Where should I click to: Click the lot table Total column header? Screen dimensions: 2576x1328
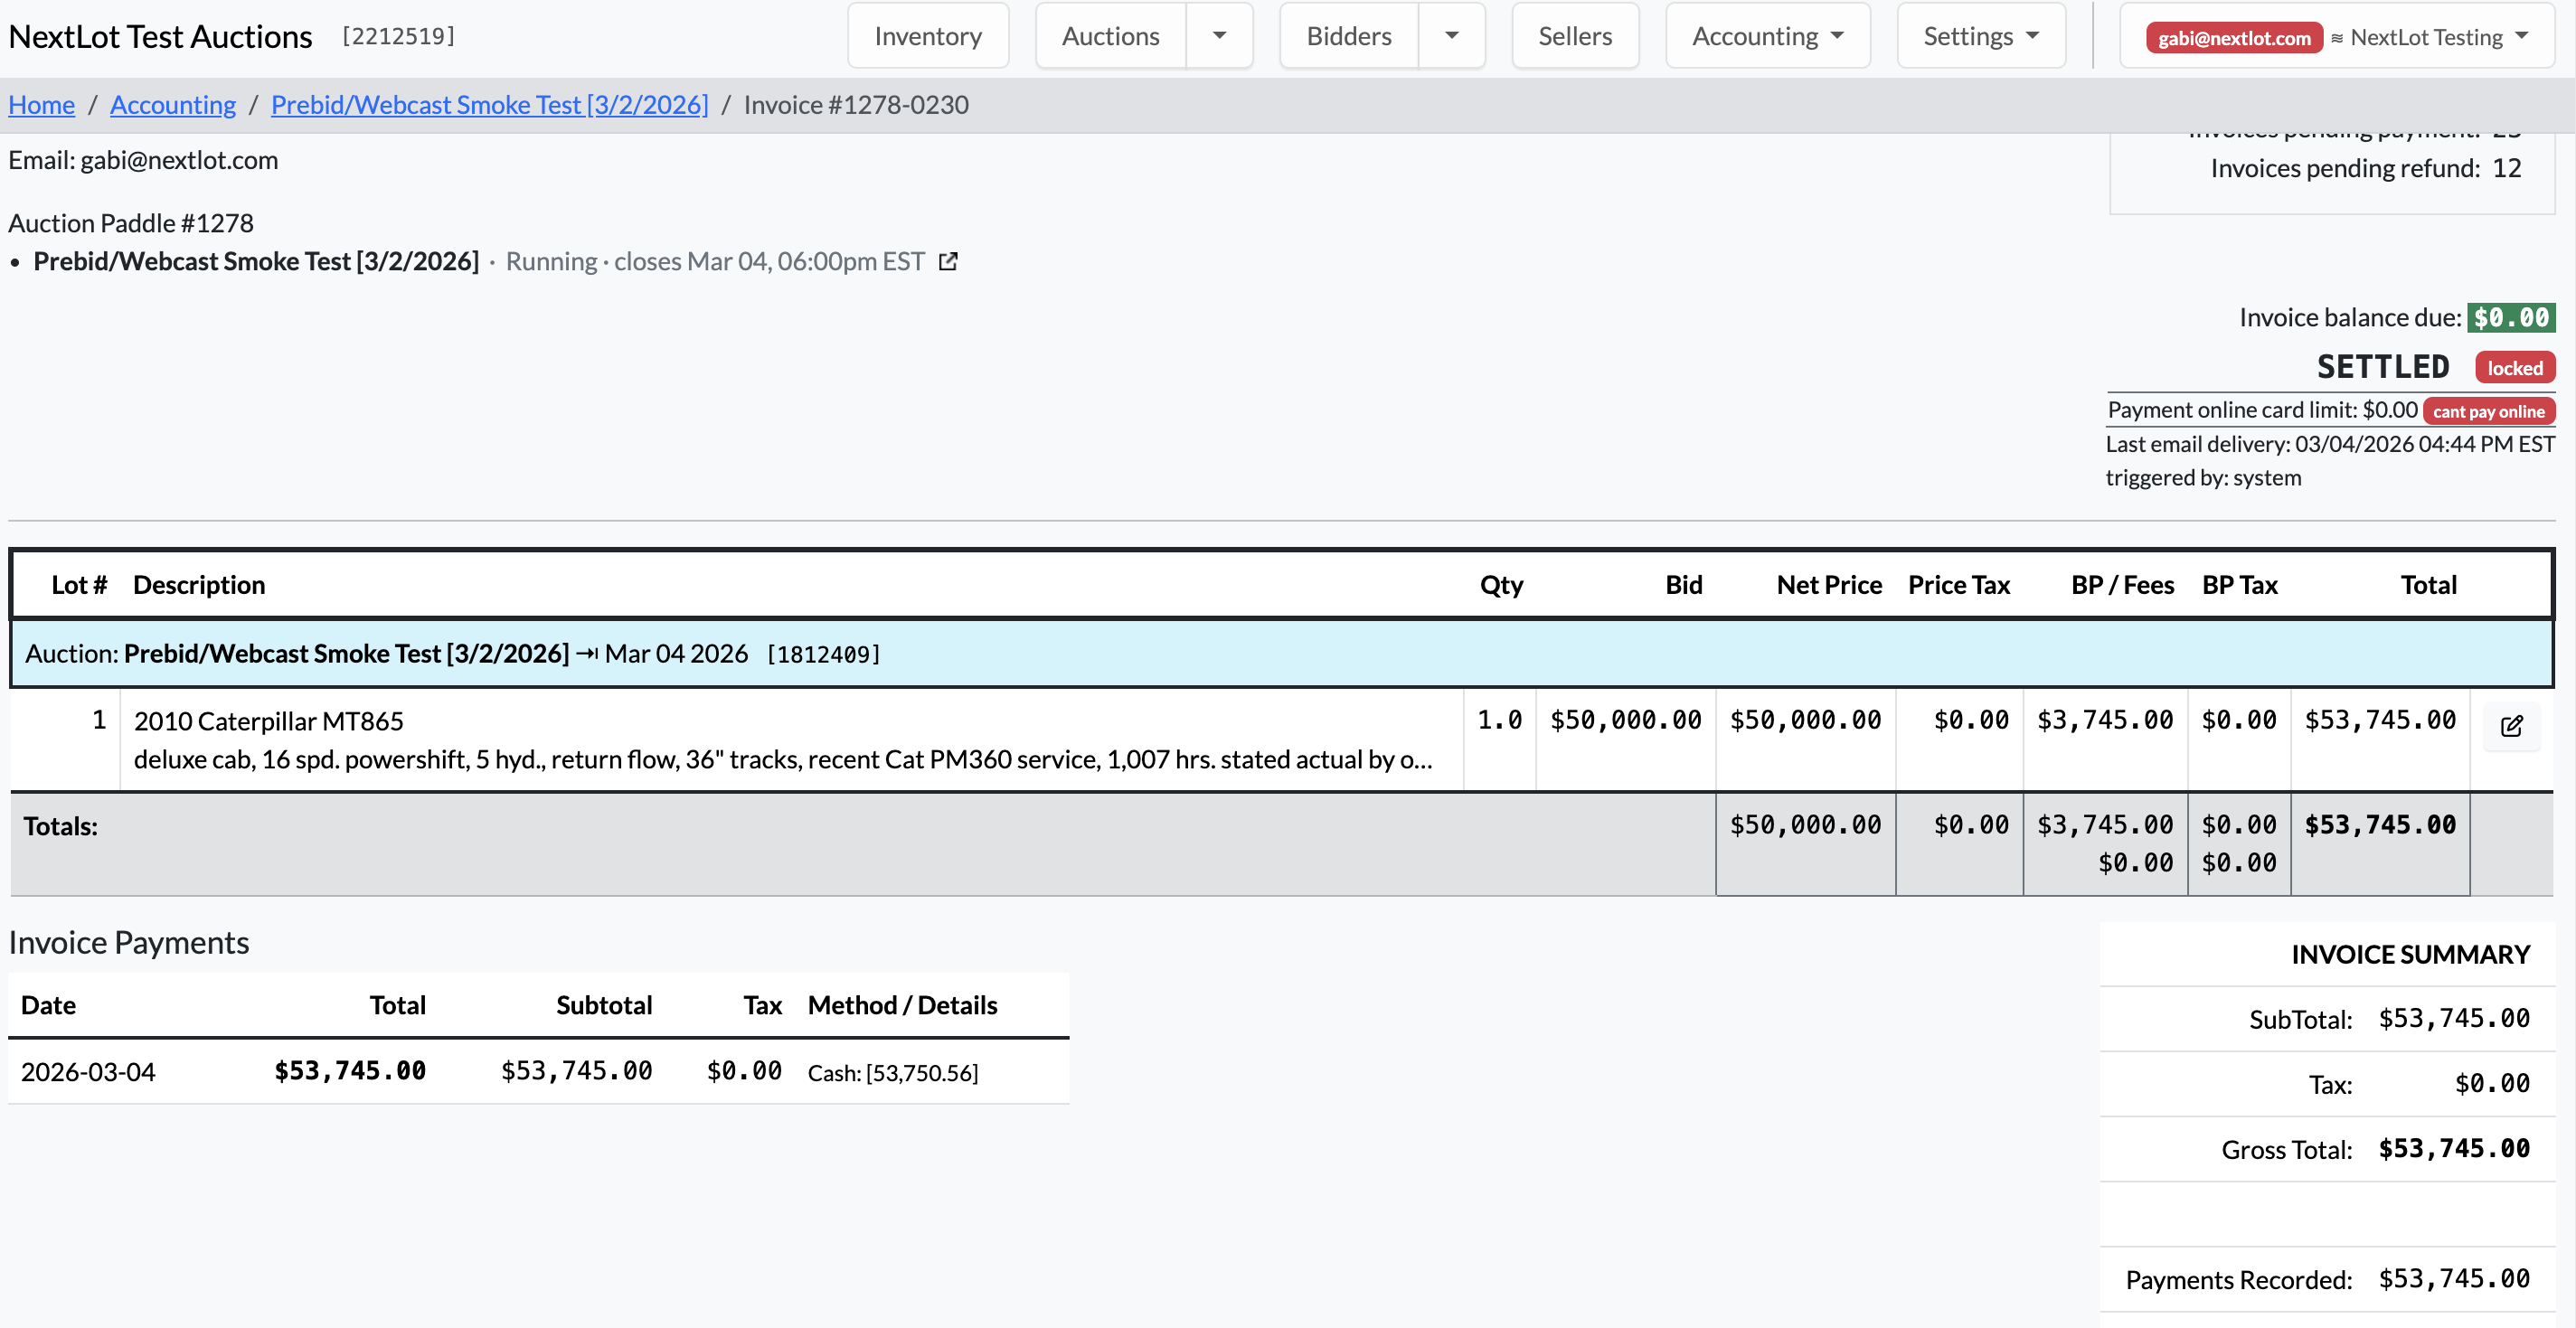pyautogui.click(x=2428, y=585)
